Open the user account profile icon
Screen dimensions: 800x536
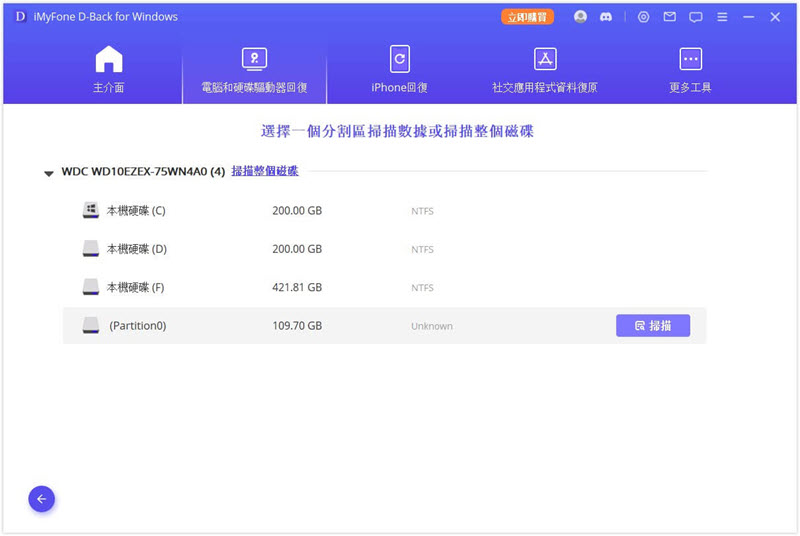point(580,17)
